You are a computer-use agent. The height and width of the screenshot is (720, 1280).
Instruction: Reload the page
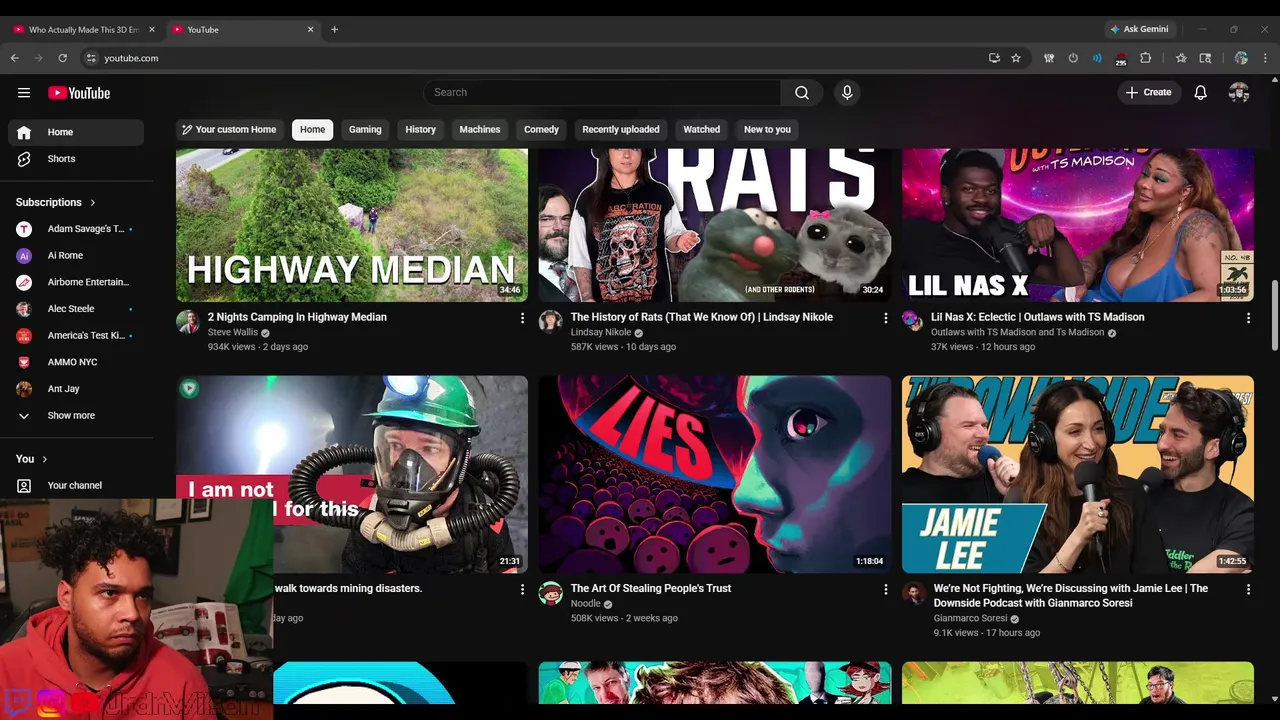[x=62, y=58]
